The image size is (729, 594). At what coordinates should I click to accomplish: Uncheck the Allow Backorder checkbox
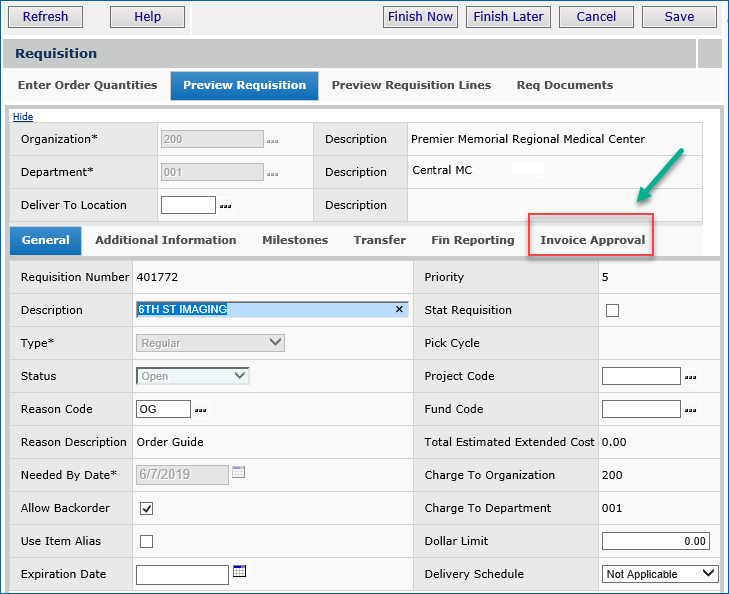coord(147,509)
